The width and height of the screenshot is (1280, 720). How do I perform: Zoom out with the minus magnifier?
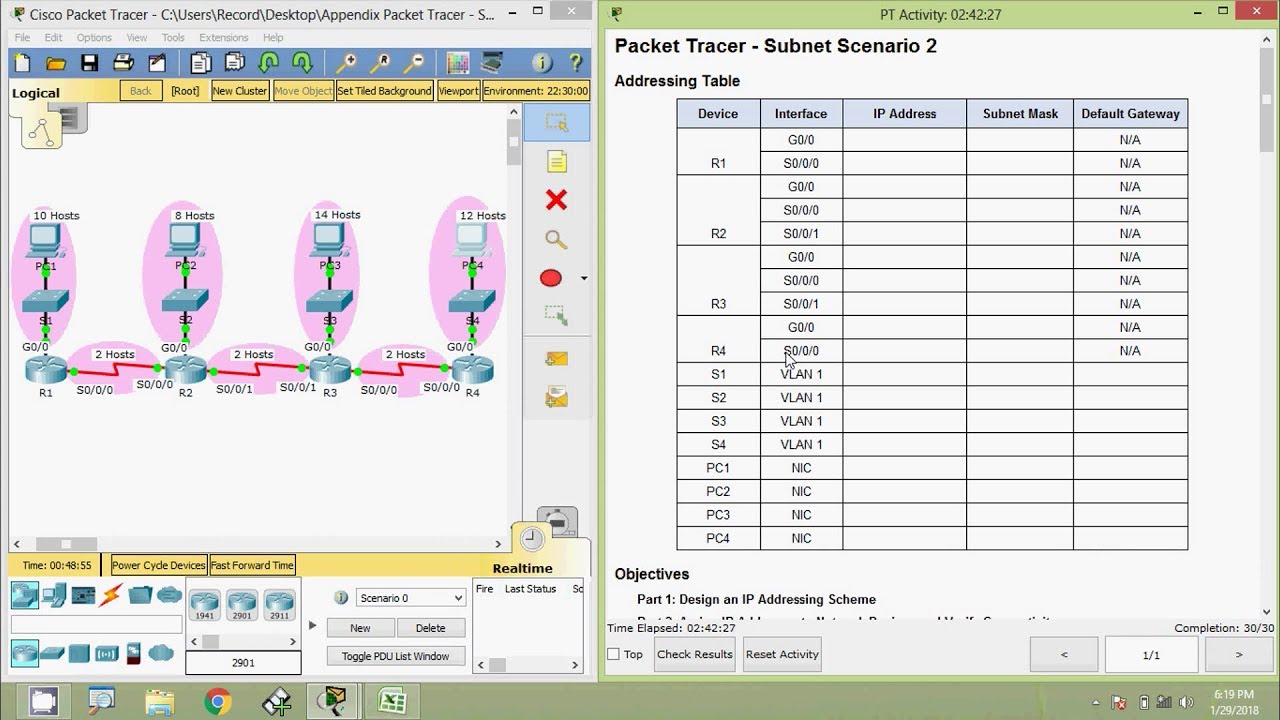coord(413,63)
